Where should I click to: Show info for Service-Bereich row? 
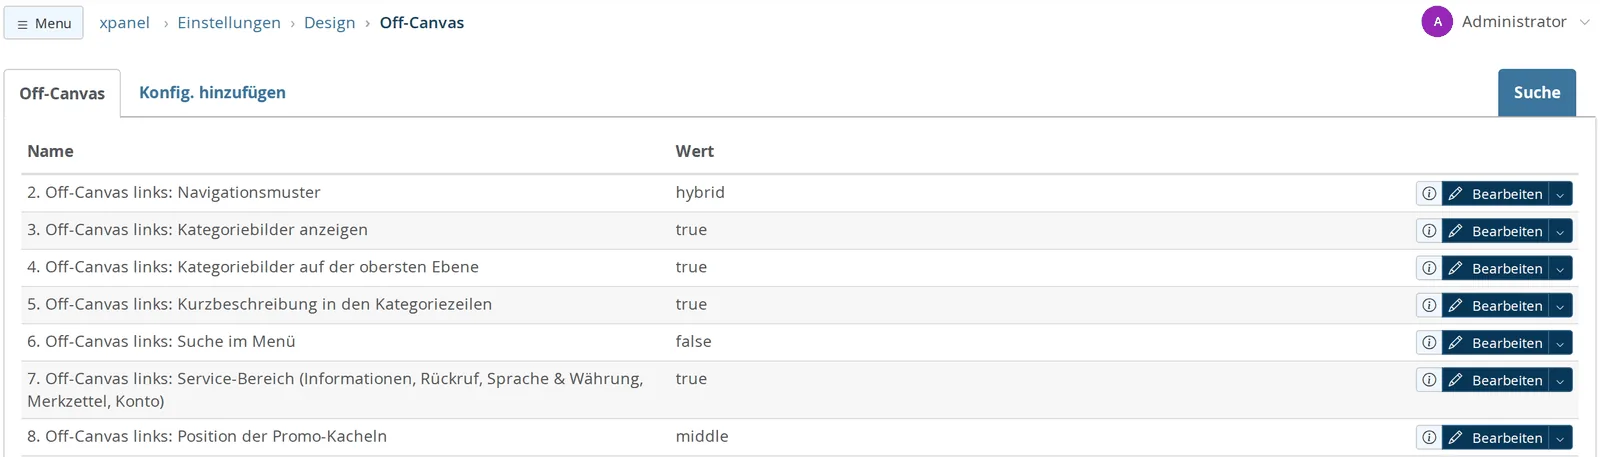[1429, 380]
